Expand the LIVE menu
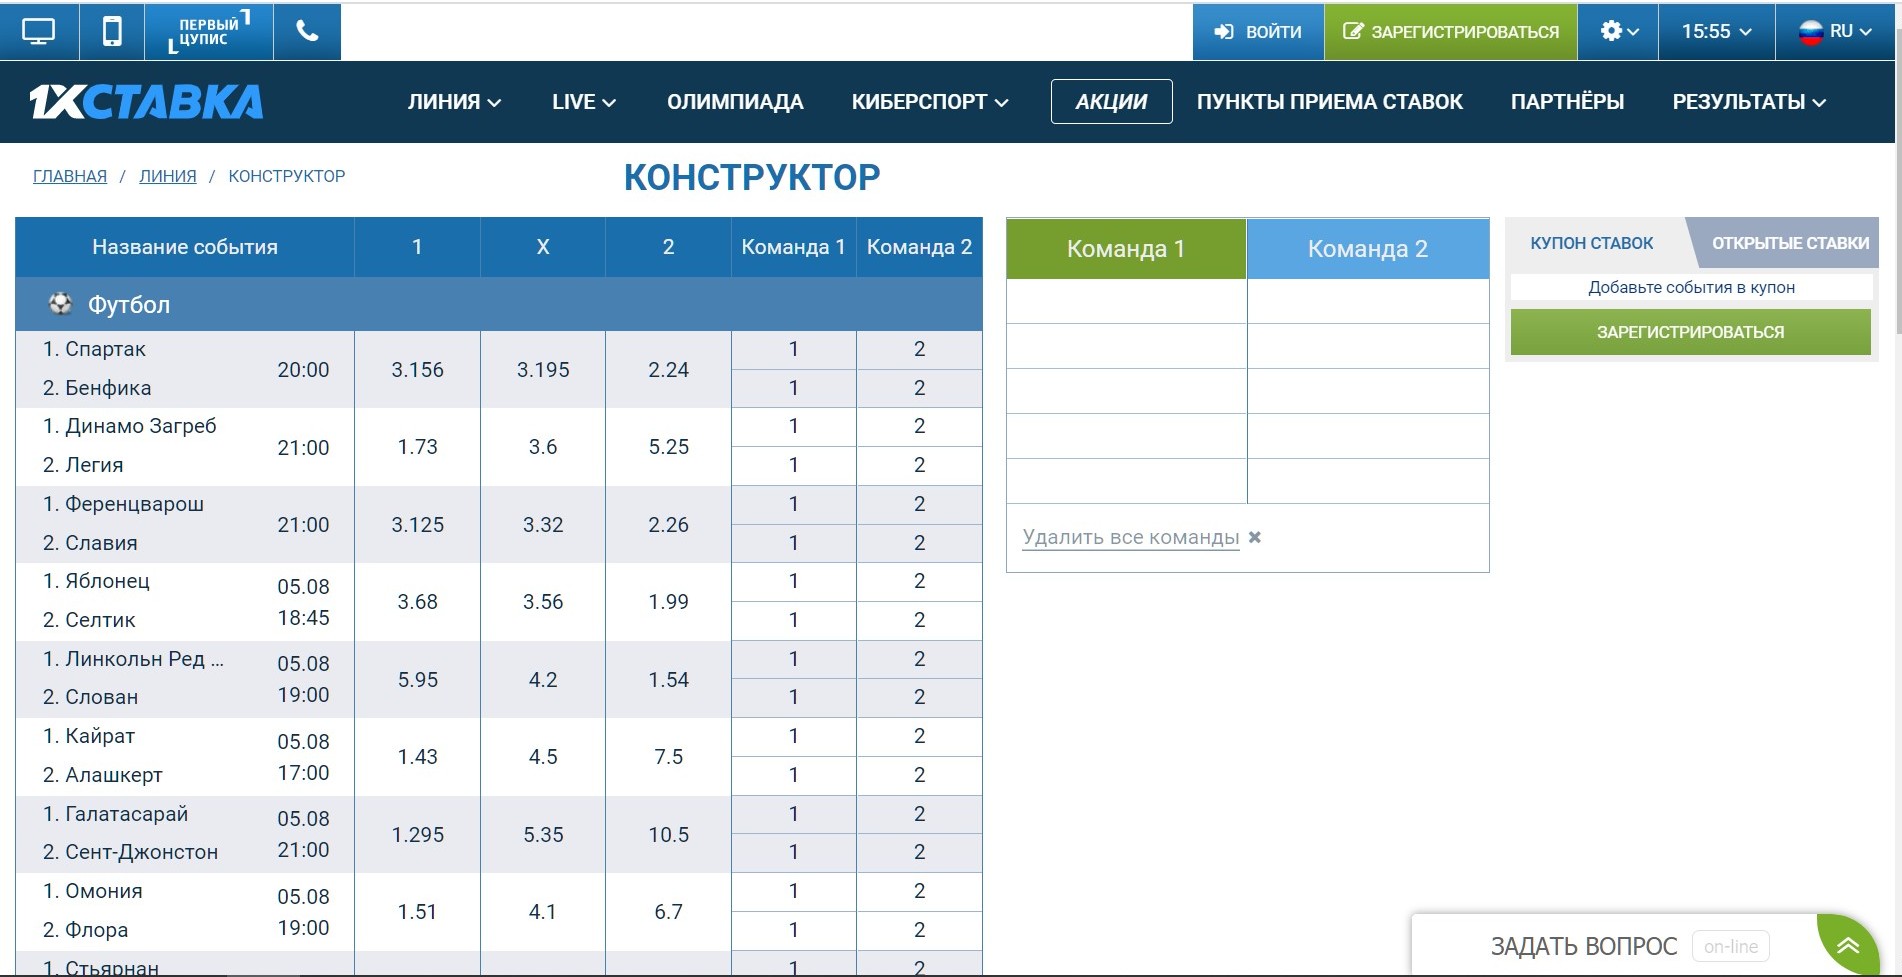This screenshot has height=977, width=1902. [584, 102]
